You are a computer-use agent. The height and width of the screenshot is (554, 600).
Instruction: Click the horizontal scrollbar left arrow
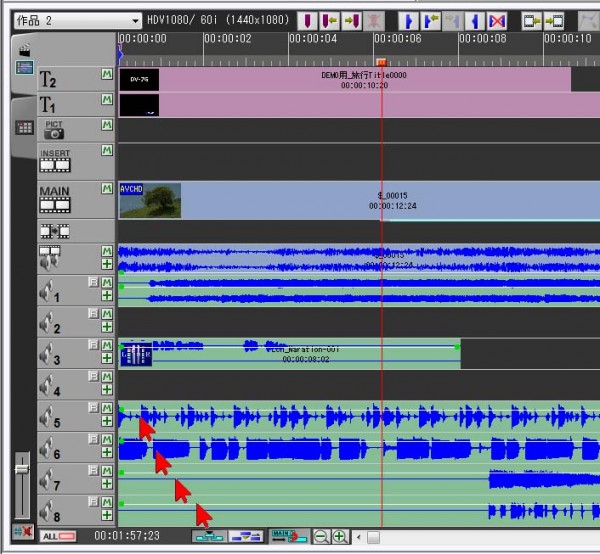pyautogui.click(x=359, y=537)
